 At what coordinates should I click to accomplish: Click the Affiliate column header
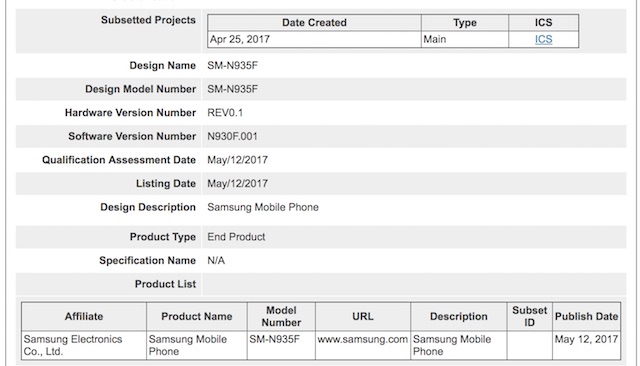[x=84, y=316]
